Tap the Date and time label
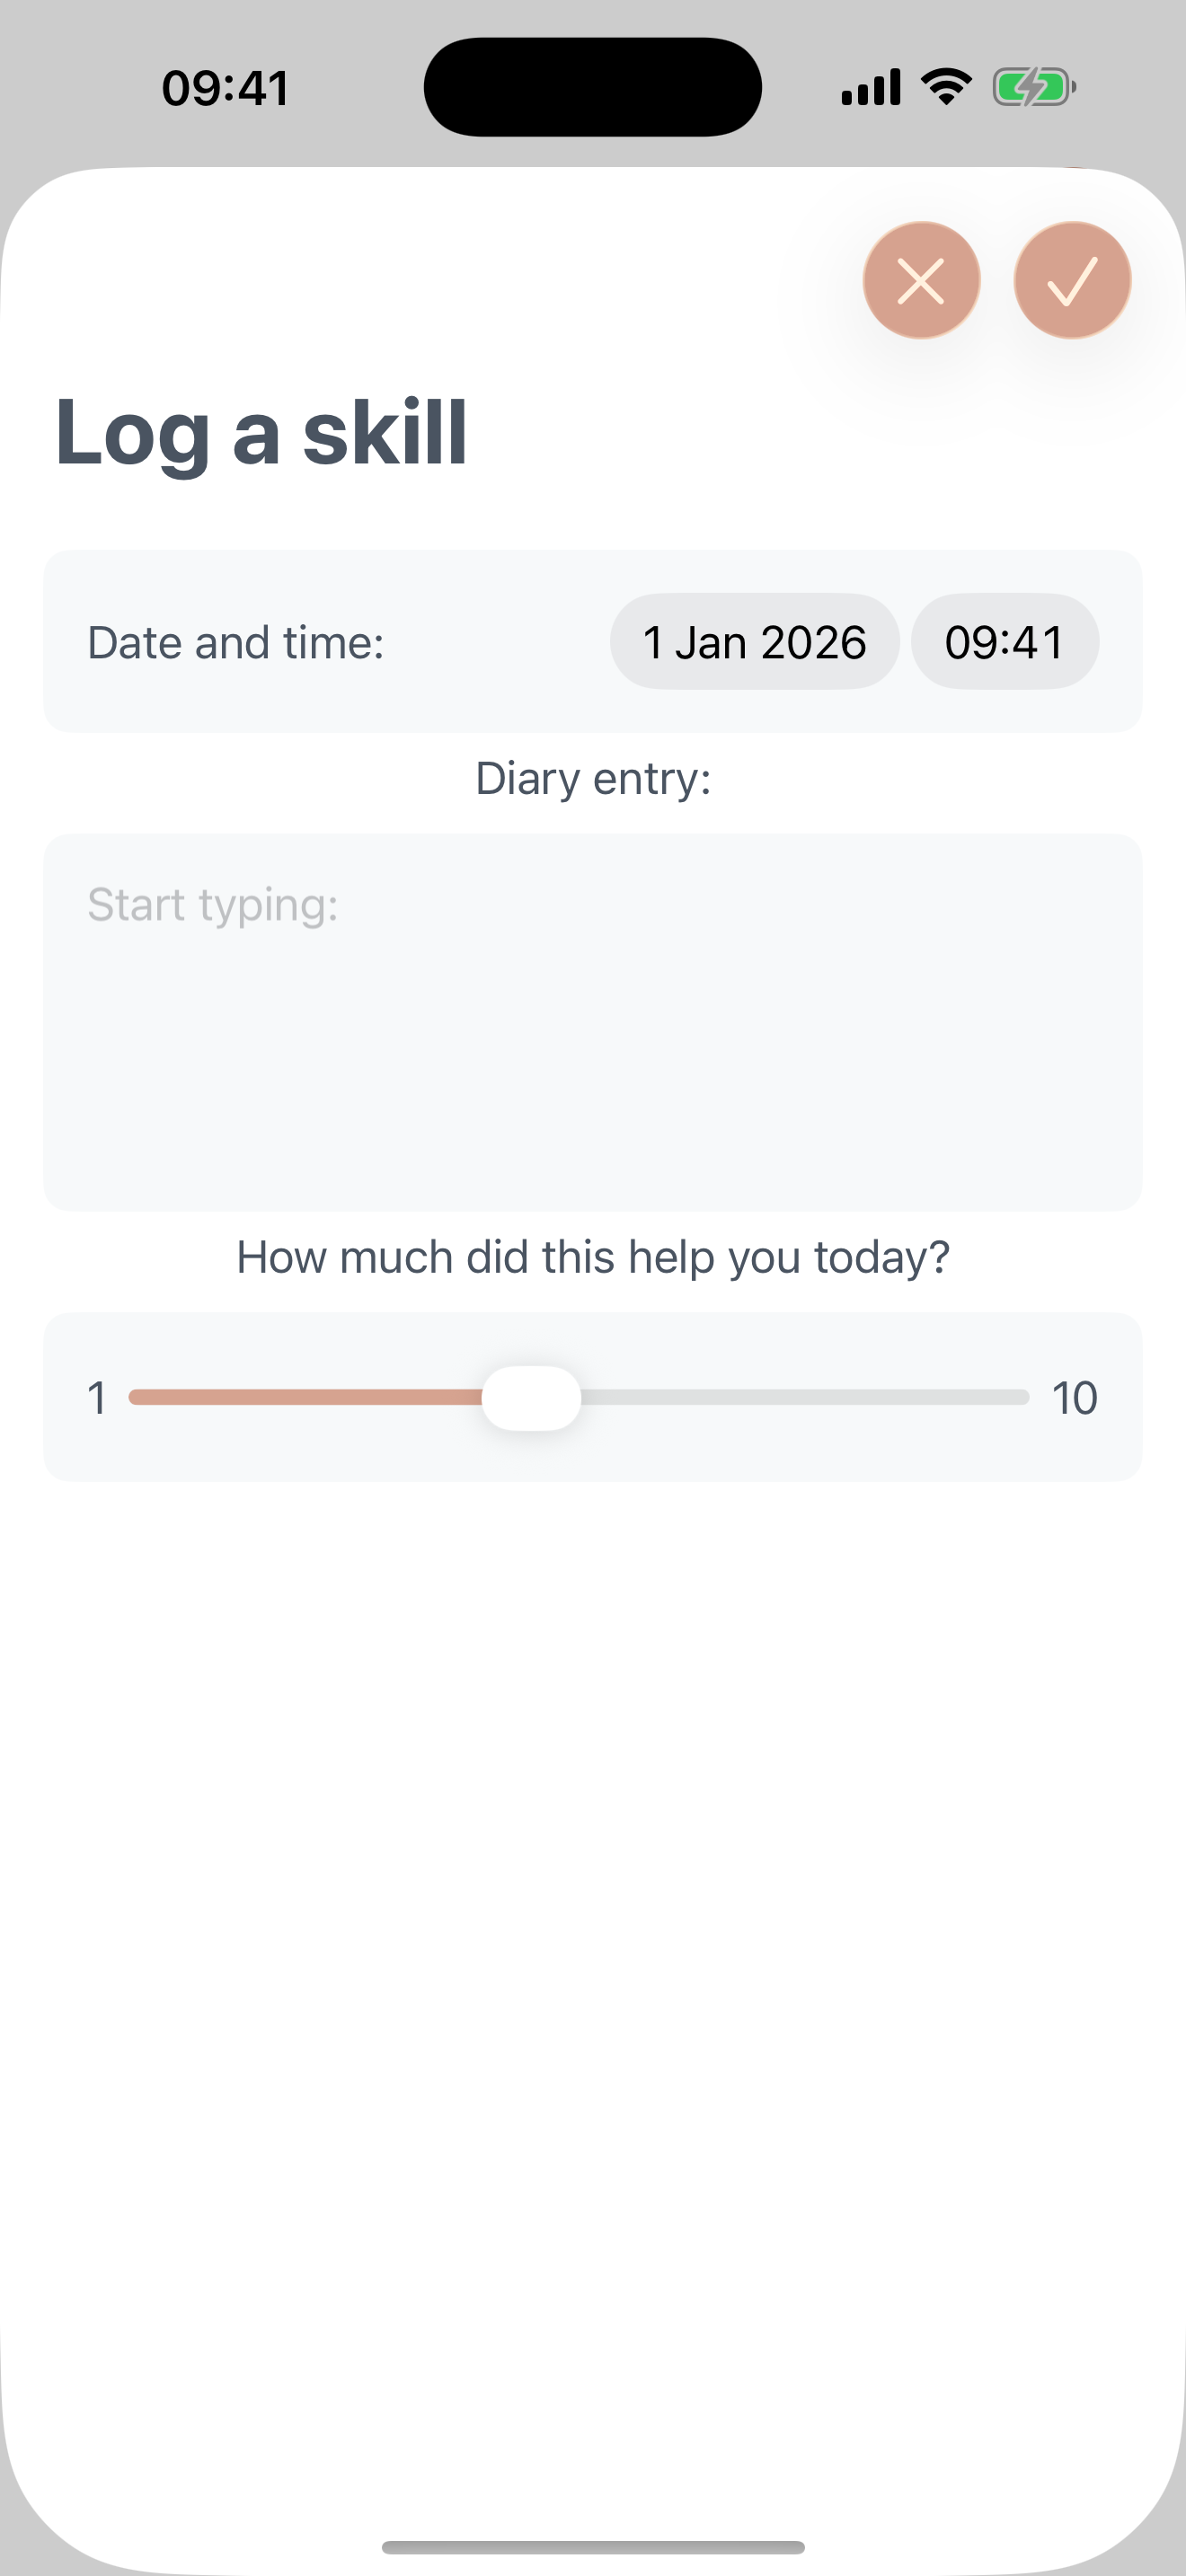Image resolution: width=1186 pixels, height=2576 pixels. [x=236, y=642]
